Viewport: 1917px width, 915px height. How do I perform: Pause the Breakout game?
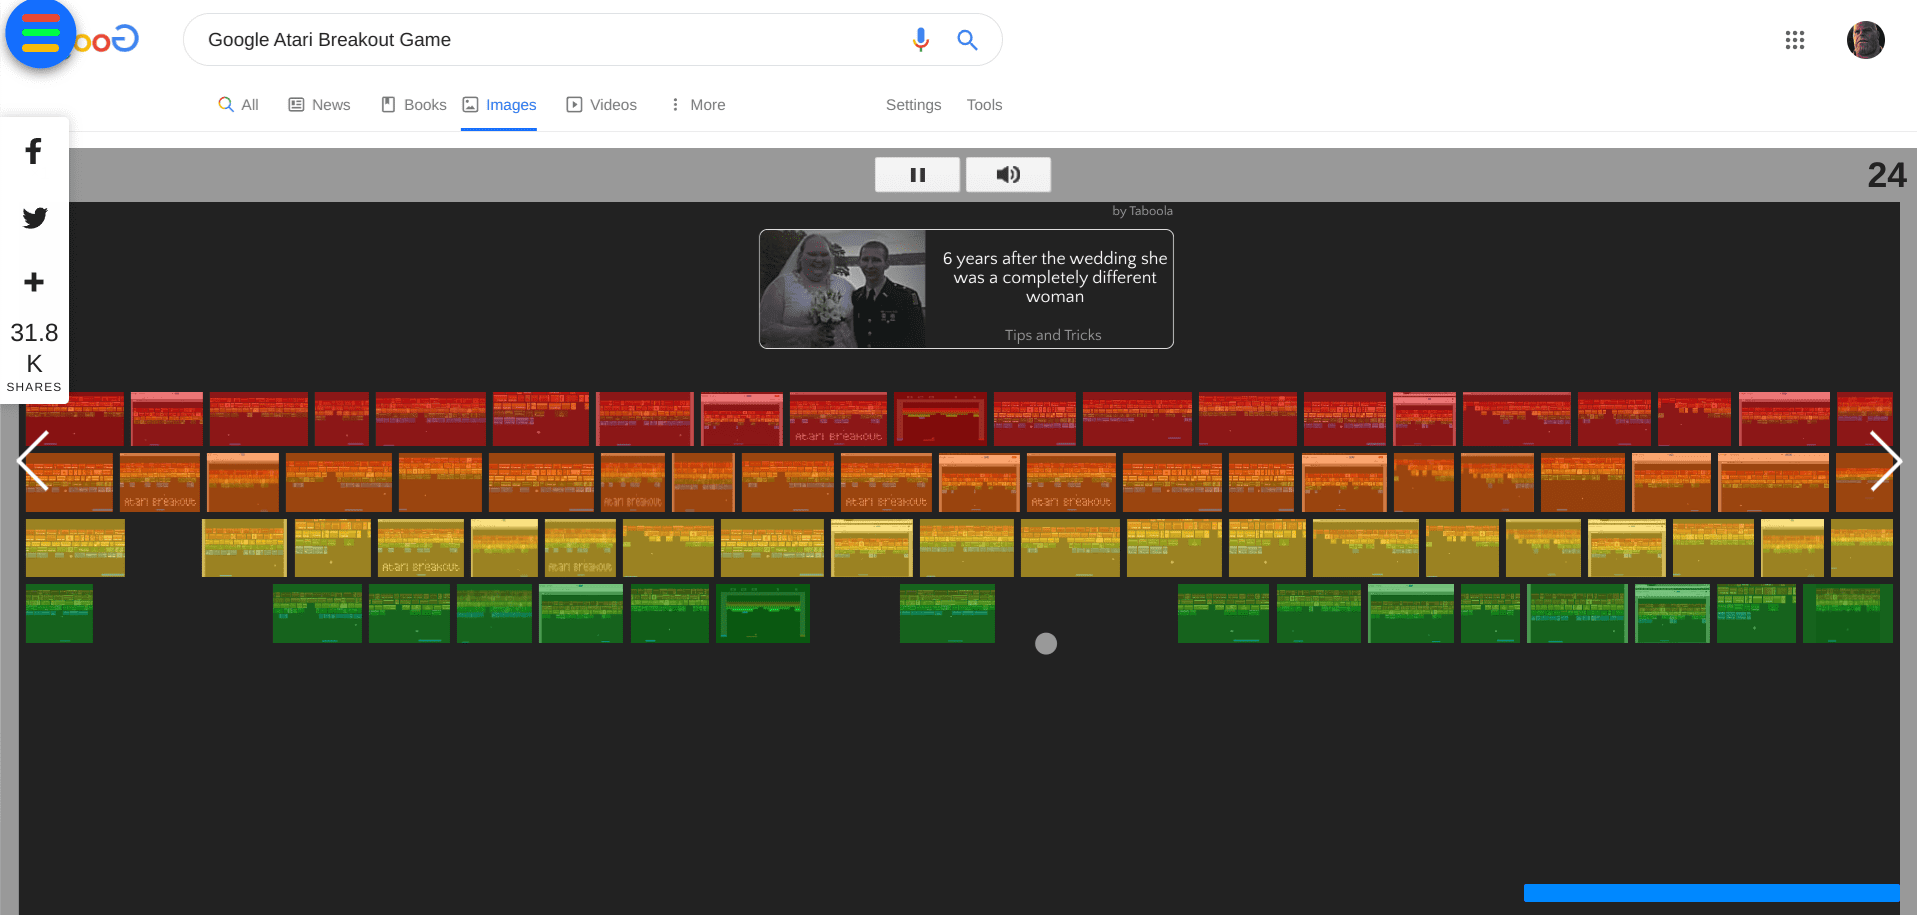[x=917, y=174]
